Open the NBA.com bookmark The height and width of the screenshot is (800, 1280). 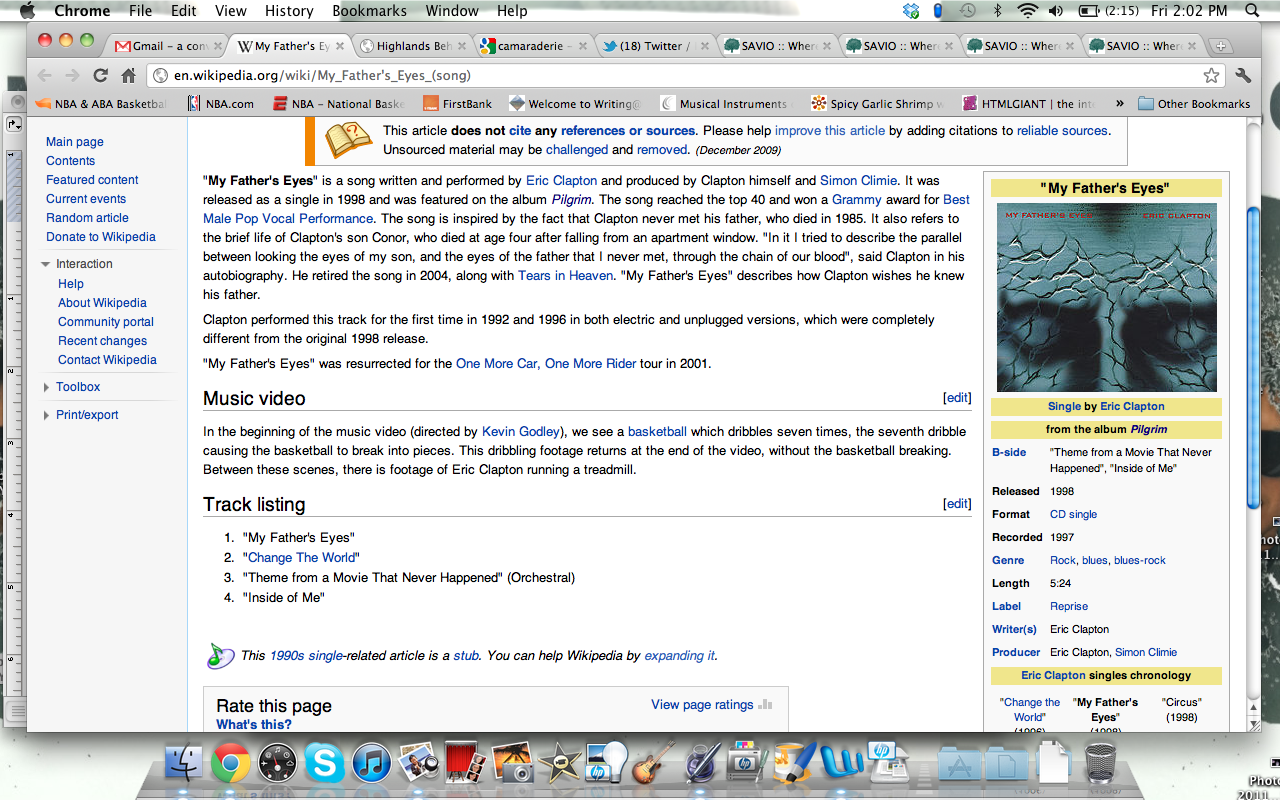[220, 103]
